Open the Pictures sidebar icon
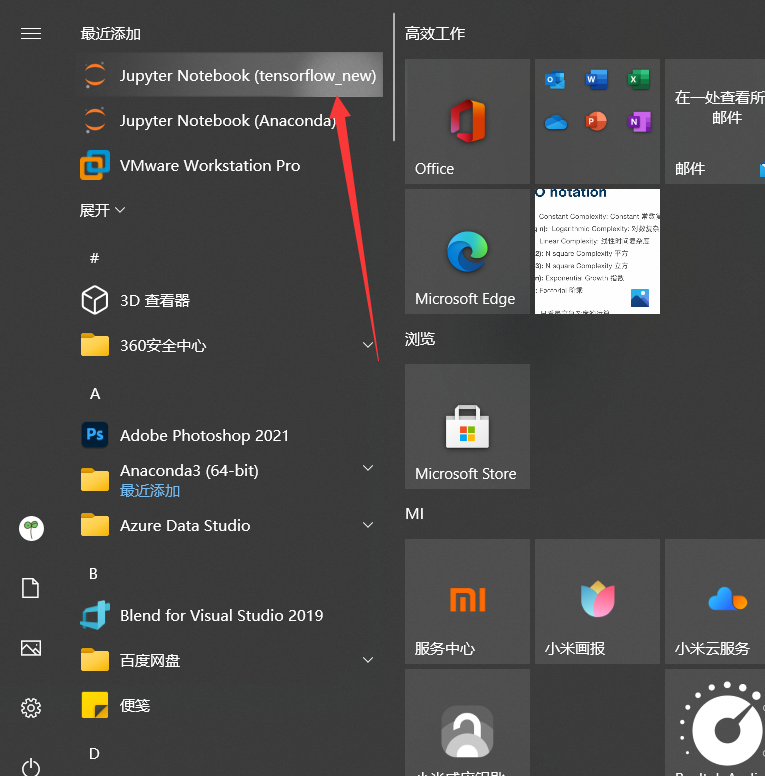 pyautogui.click(x=31, y=648)
